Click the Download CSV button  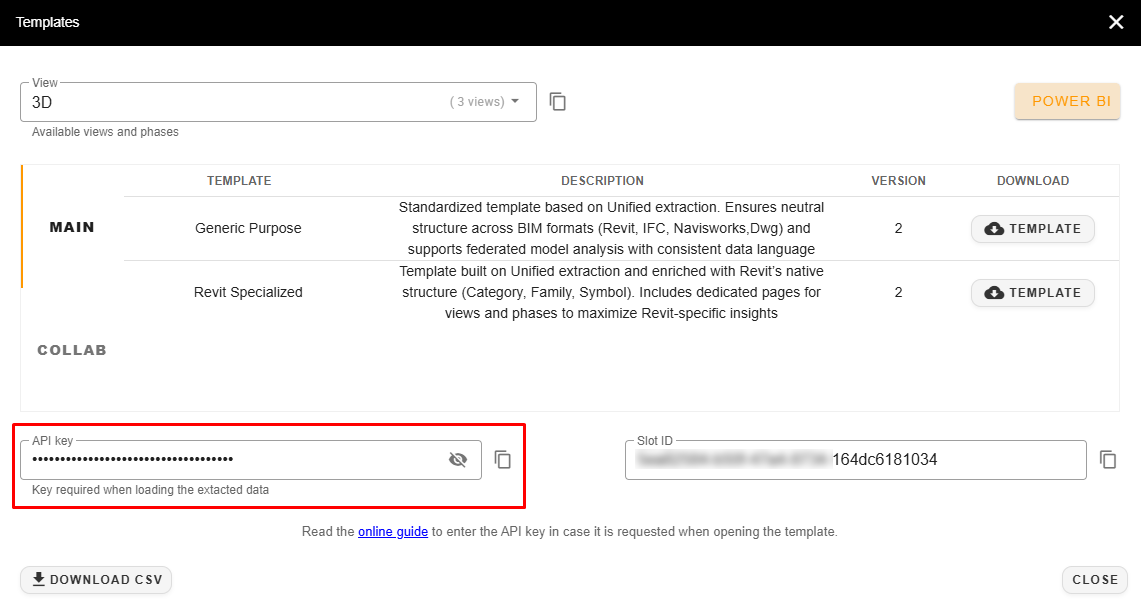point(96,580)
